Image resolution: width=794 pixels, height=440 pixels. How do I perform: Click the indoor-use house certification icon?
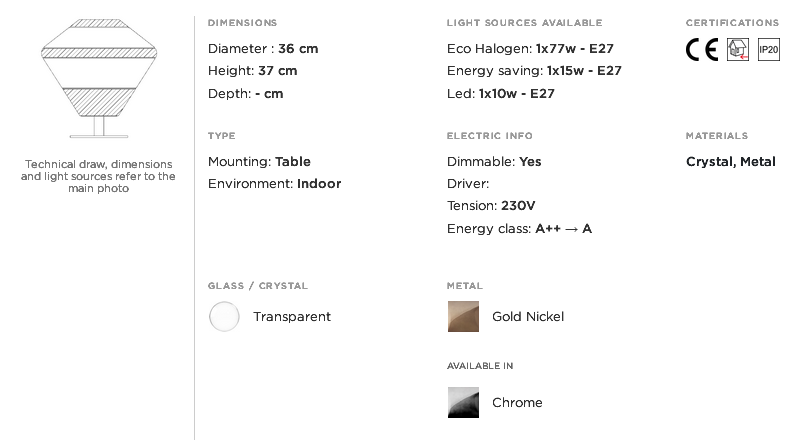[x=737, y=50]
